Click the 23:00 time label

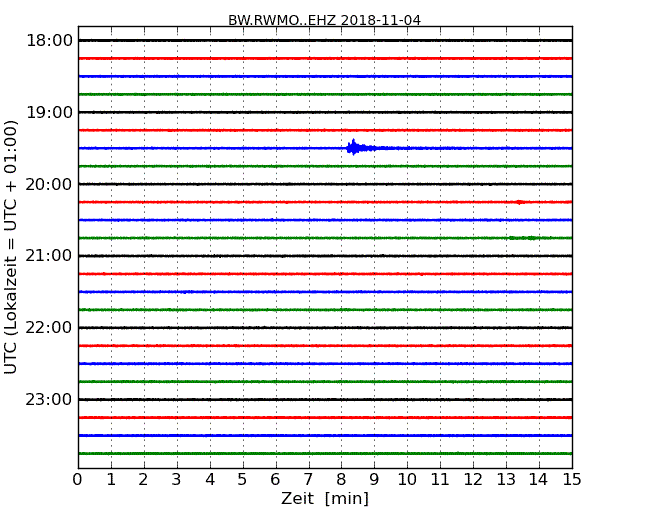pos(49,399)
